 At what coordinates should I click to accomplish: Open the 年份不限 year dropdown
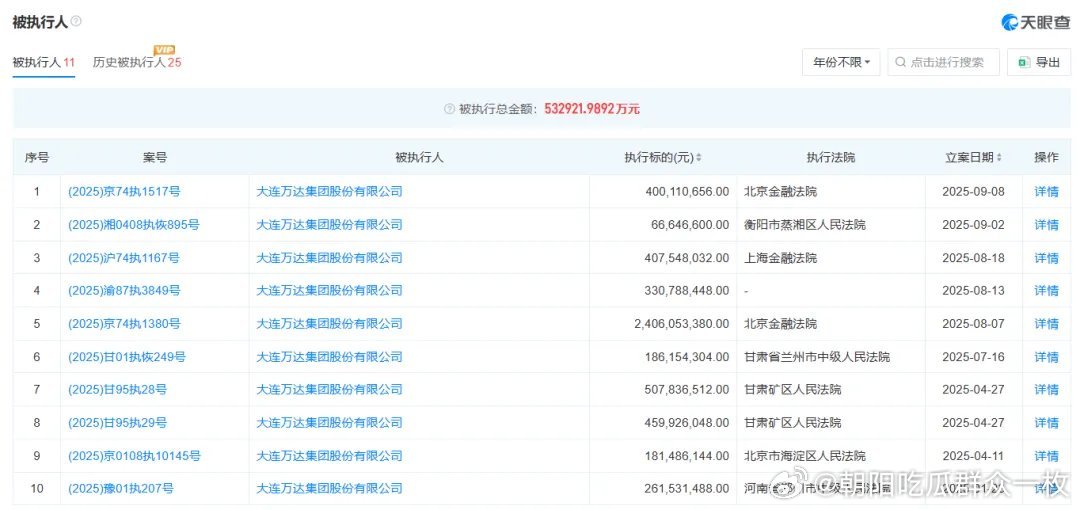(841, 62)
